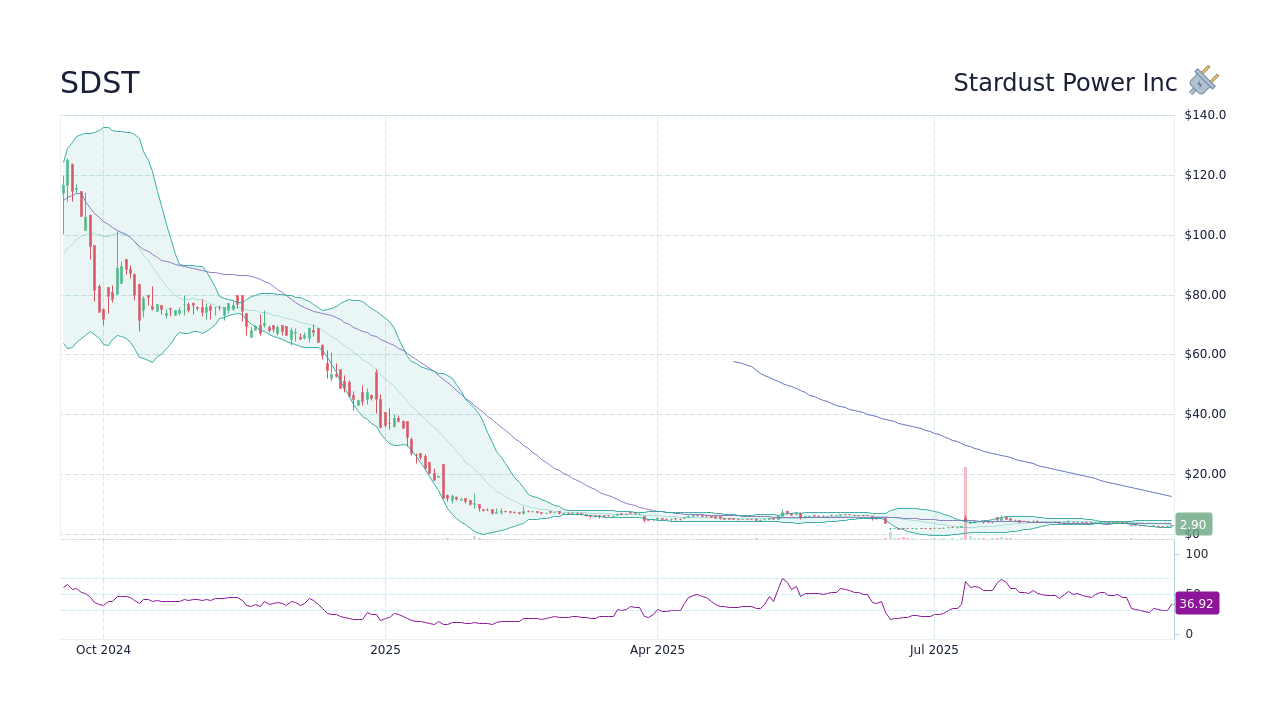Click the green 2.90 current price badge
The image size is (1280, 720).
[1192, 523]
